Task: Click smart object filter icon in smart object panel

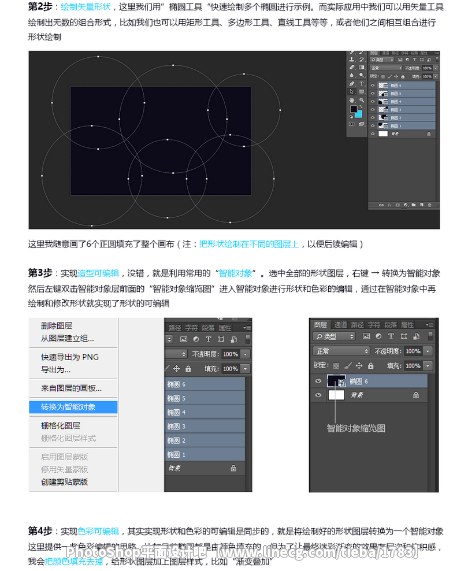Action: [416, 336]
